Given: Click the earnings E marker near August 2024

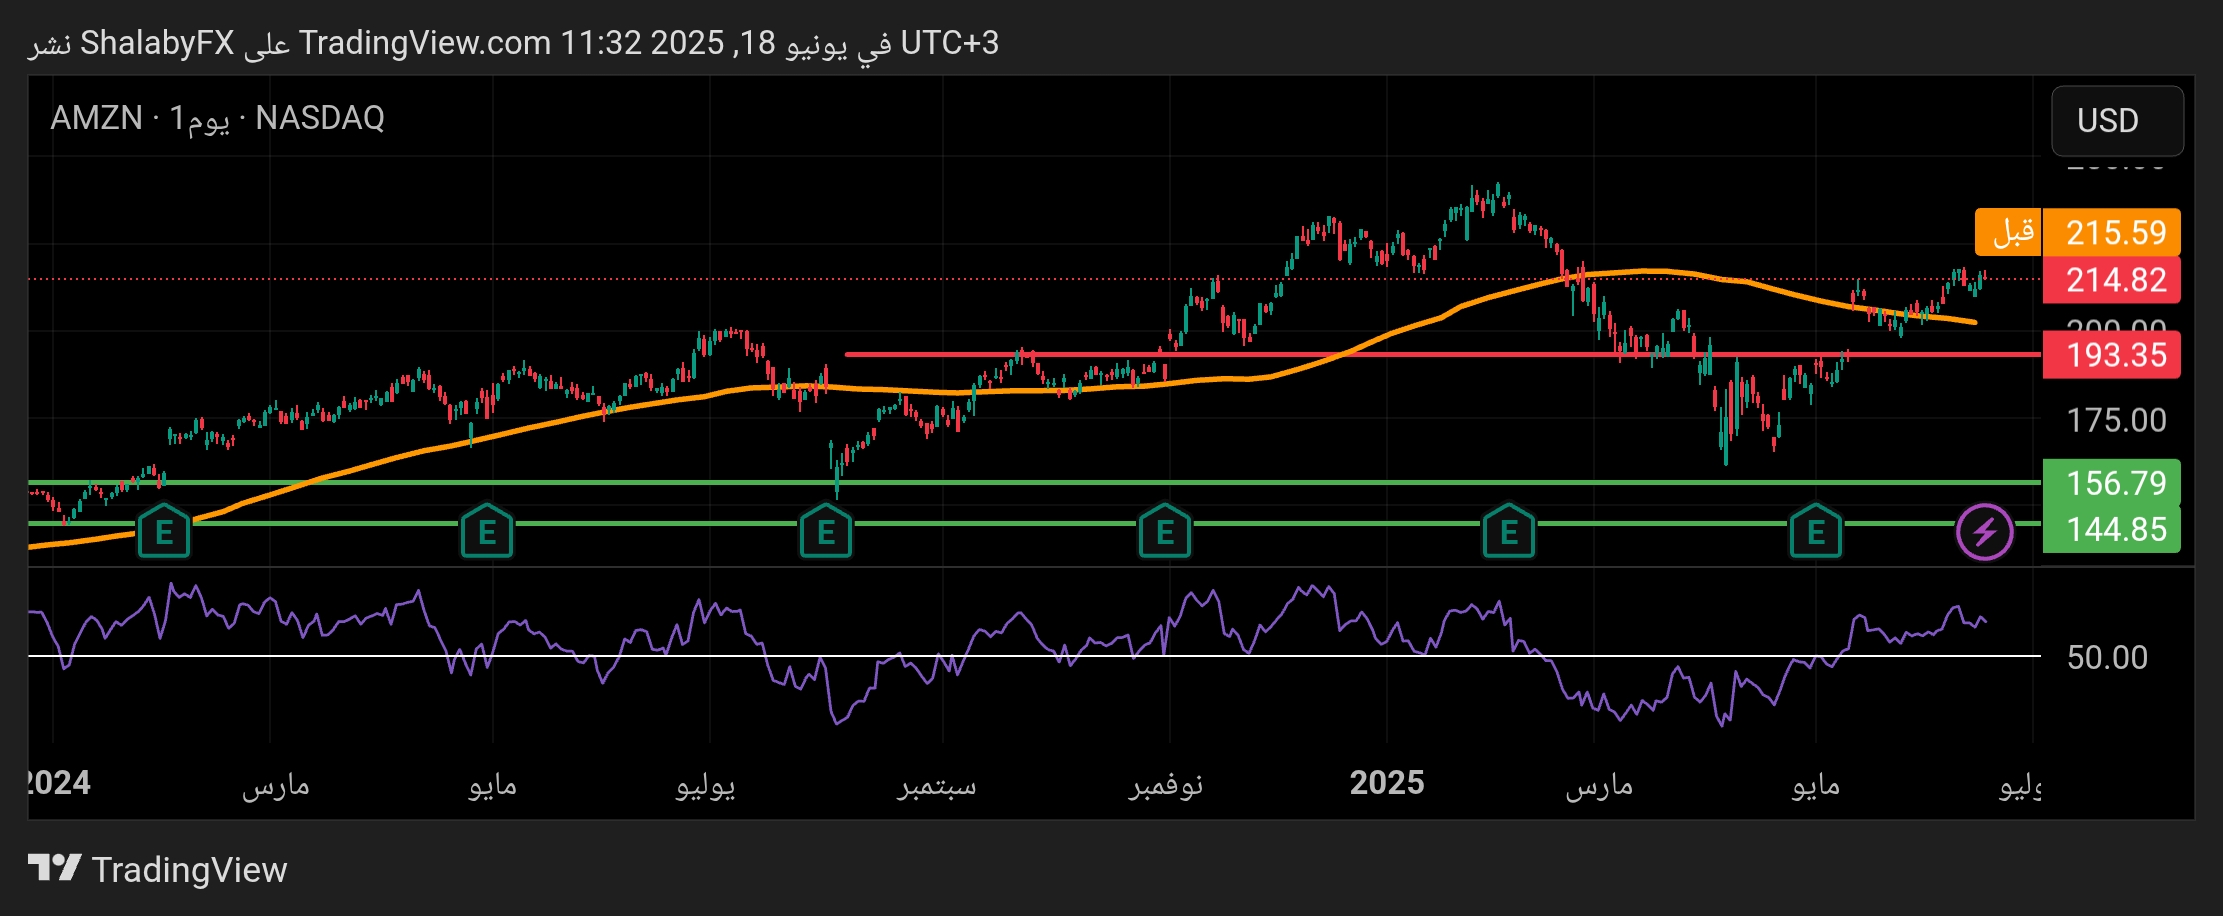Looking at the screenshot, I should [x=826, y=532].
